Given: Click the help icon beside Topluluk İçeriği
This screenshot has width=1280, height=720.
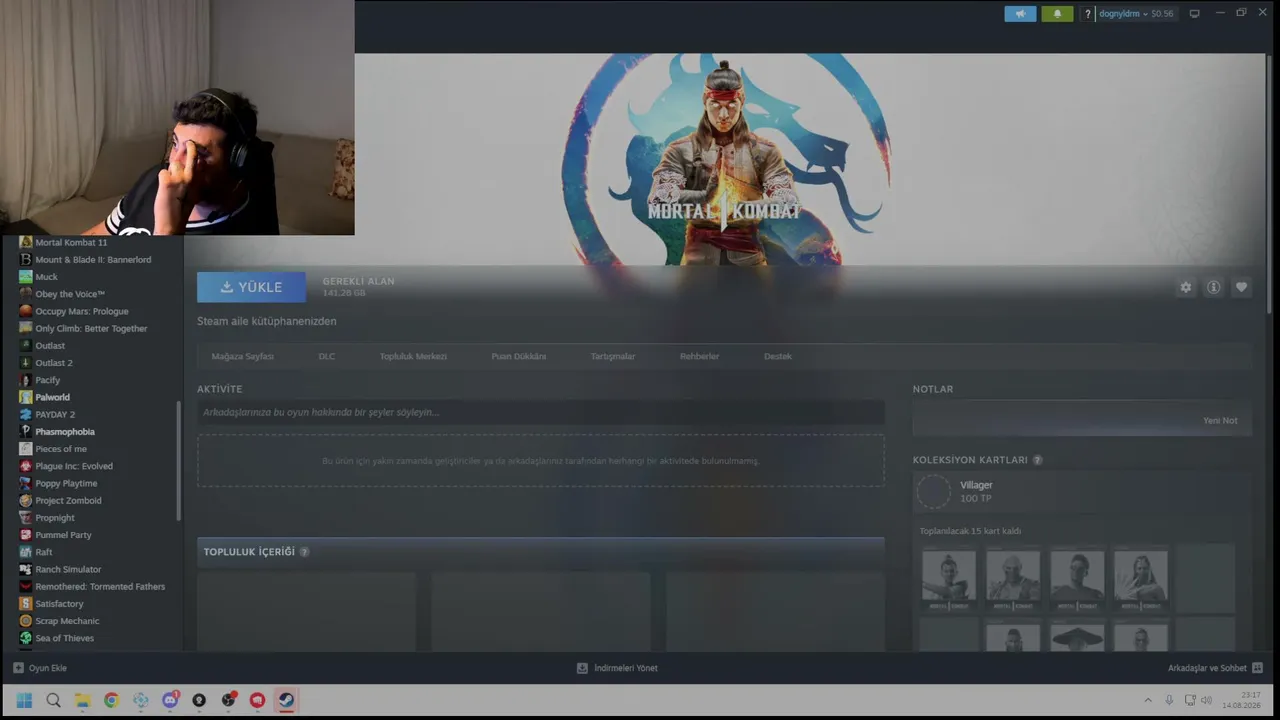Looking at the screenshot, I should point(304,552).
